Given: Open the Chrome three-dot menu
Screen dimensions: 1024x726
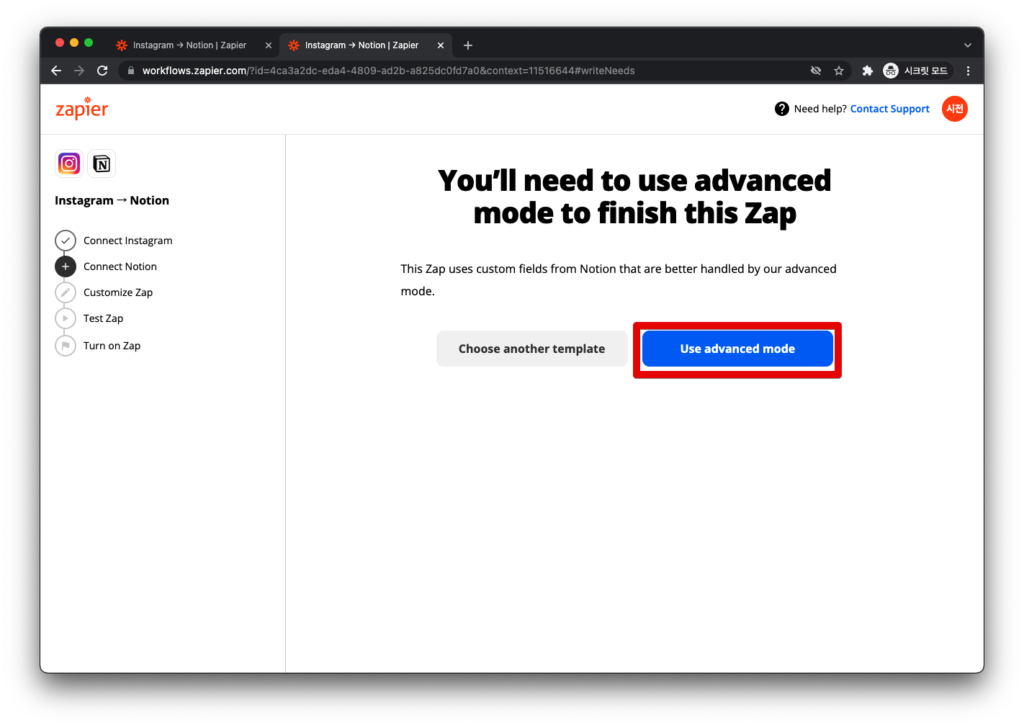Looking at the screenshot, I should [x=968, y=71].
